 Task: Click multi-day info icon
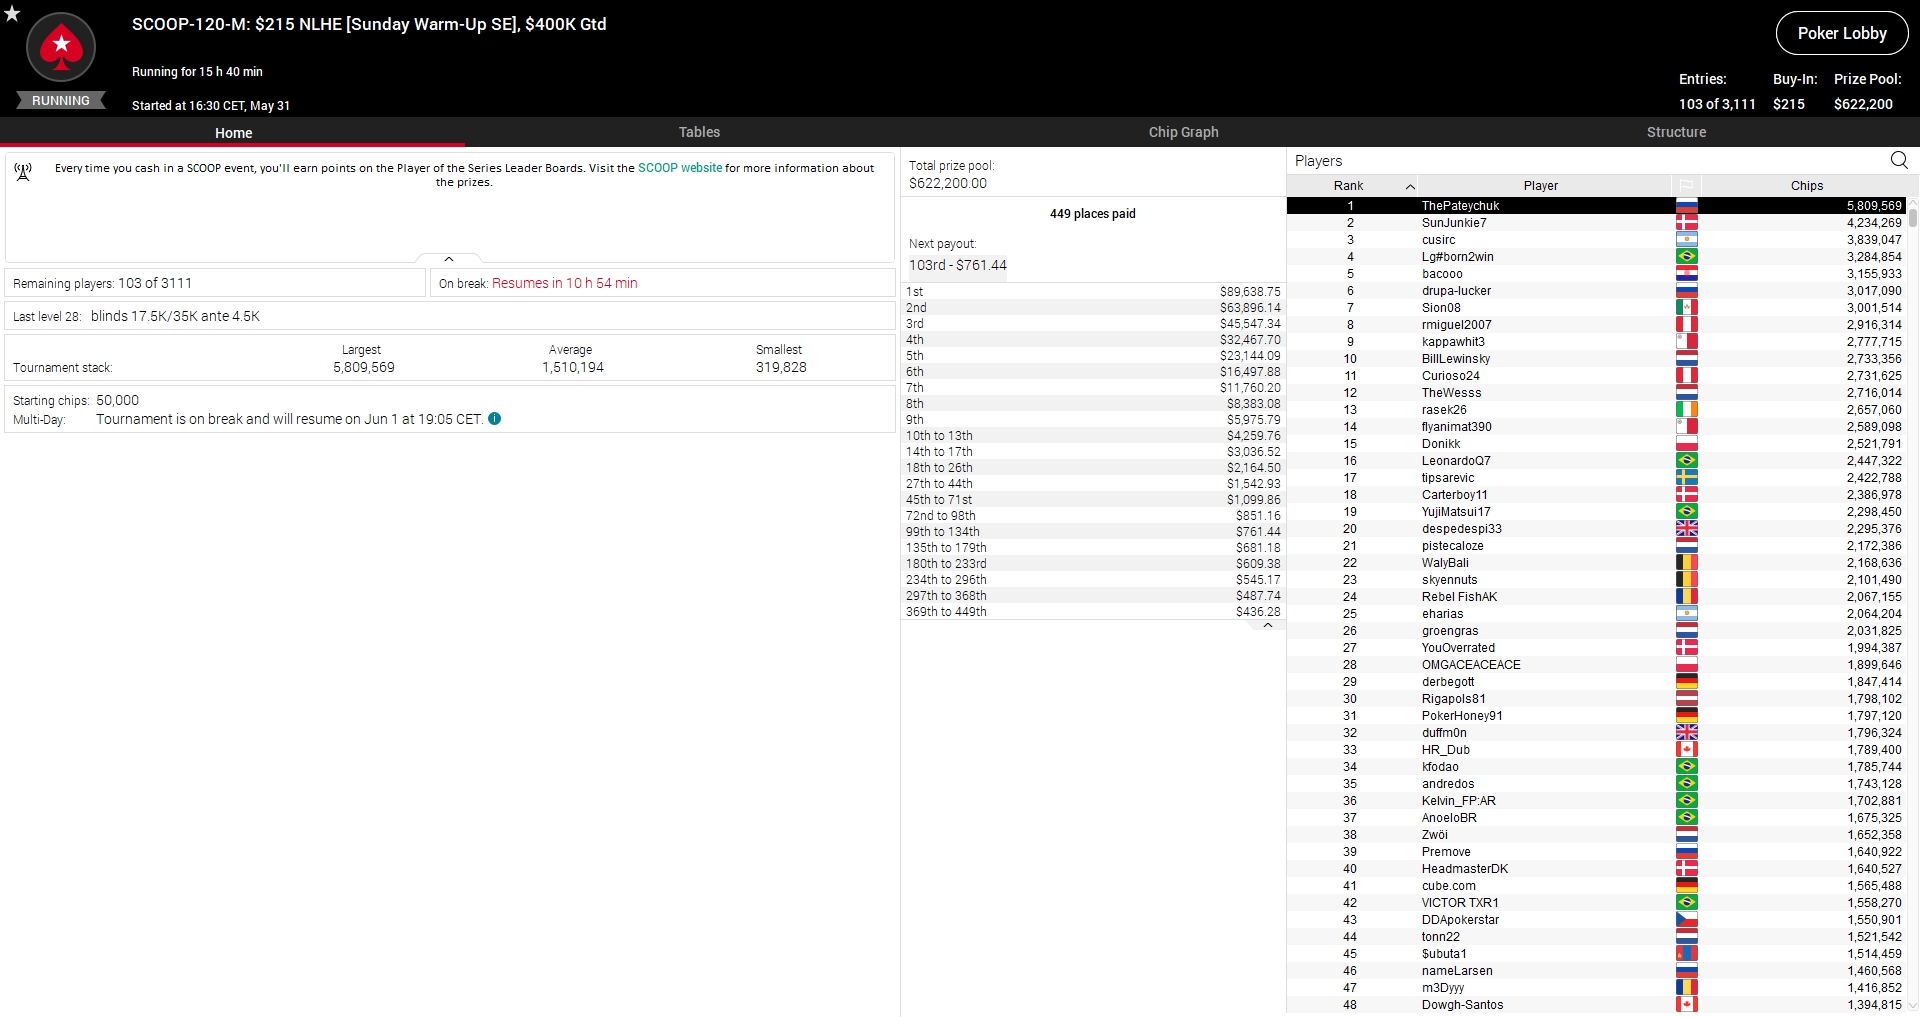(494, 419)
